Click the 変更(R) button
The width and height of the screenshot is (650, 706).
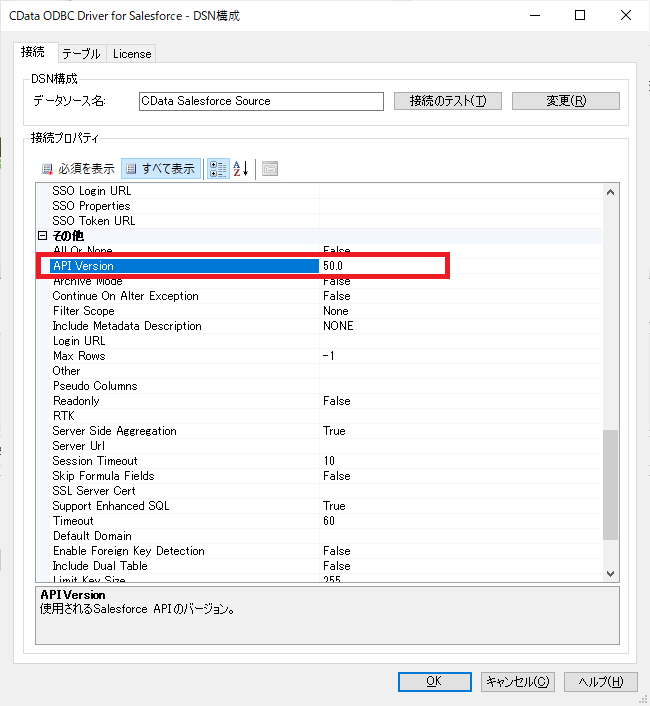click(x=566, y=101)
